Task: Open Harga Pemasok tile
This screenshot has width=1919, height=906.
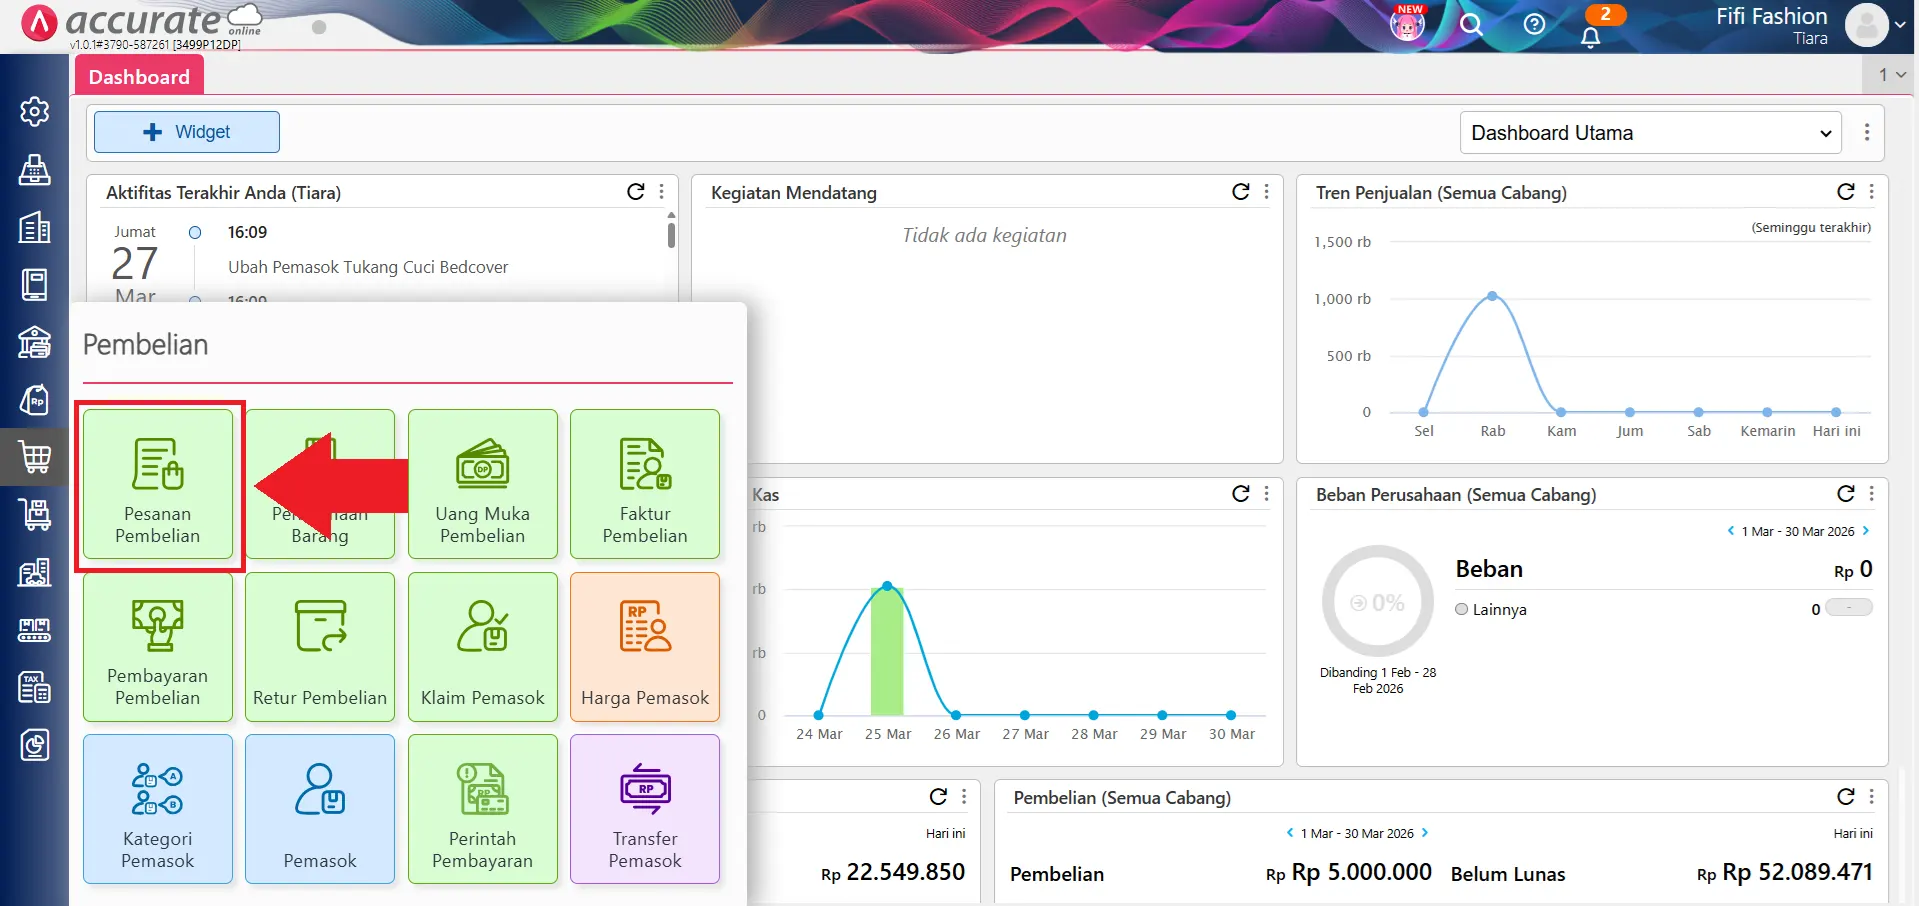Action: click(645, 647)
